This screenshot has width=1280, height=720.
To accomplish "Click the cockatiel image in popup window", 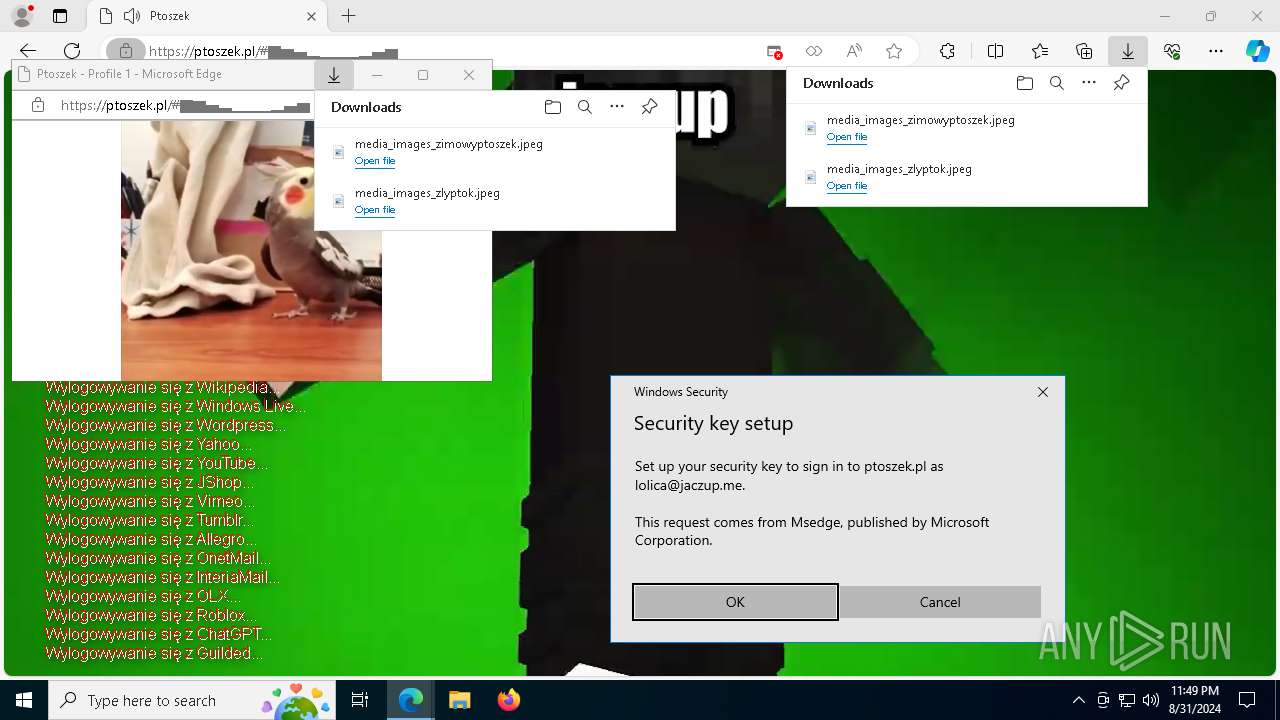I will pyautogui.click(x=250, y=250).
